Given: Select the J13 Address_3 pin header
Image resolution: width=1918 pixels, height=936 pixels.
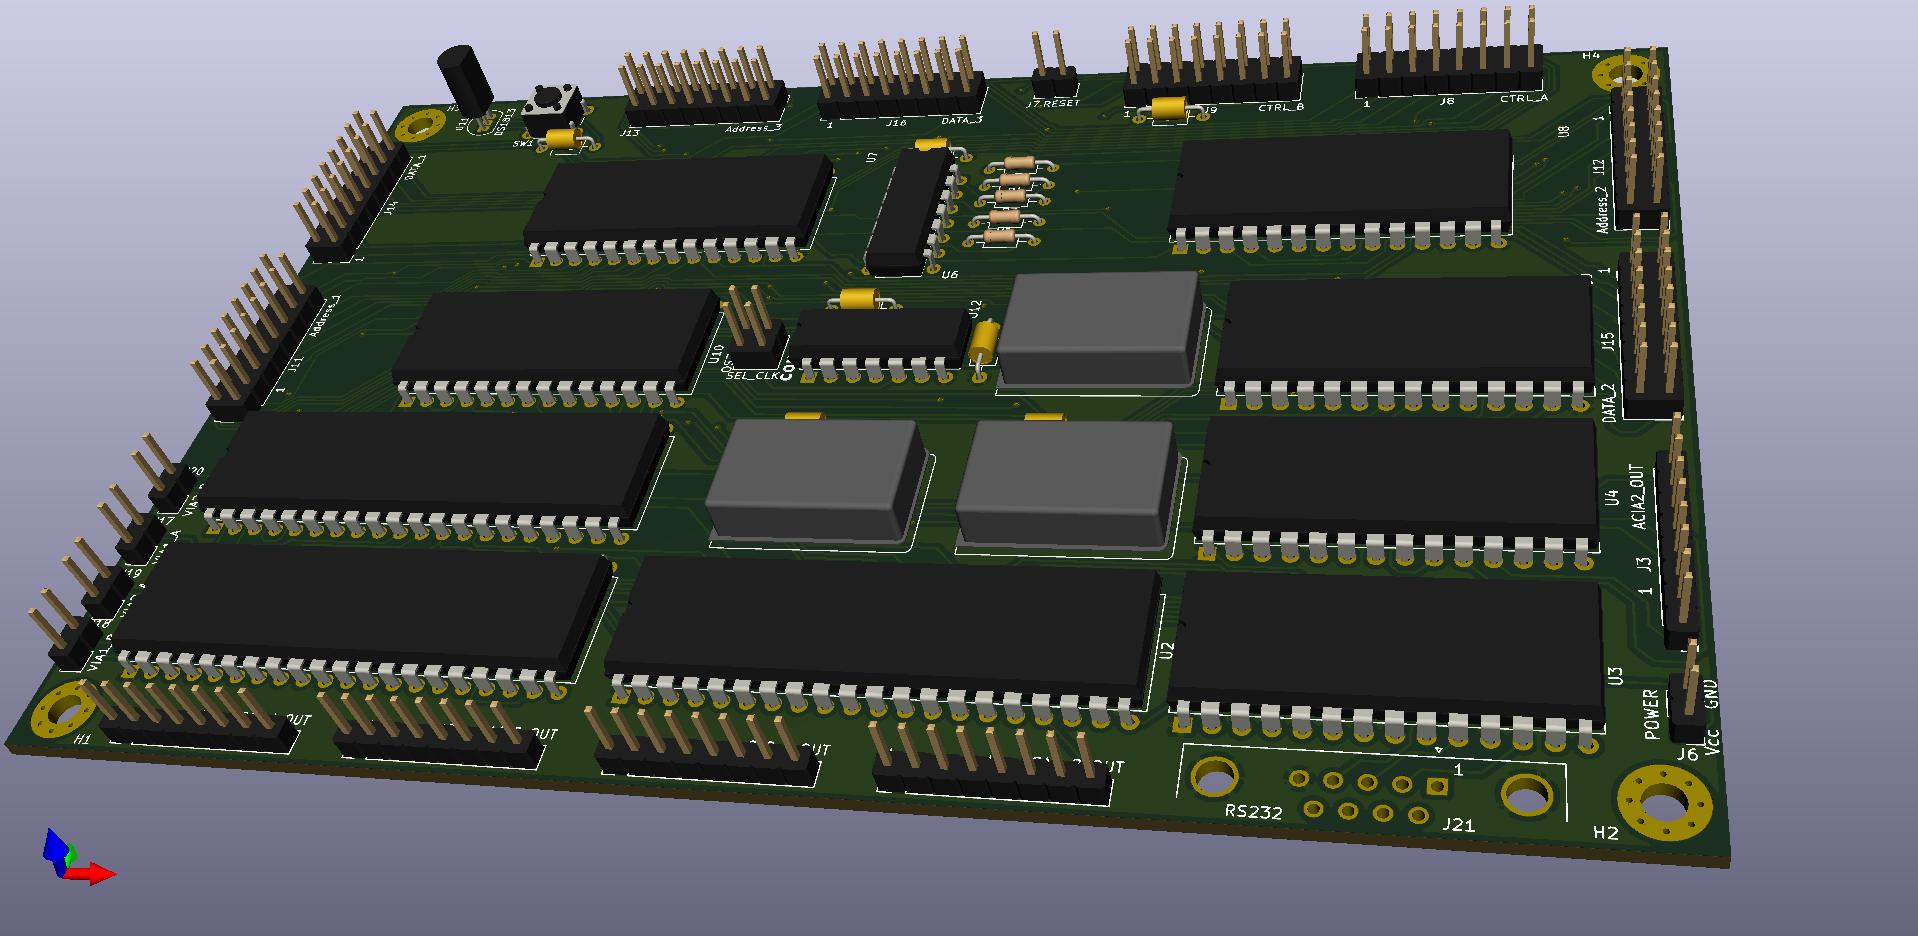Looking at the screenshot, I should [704, 101].
